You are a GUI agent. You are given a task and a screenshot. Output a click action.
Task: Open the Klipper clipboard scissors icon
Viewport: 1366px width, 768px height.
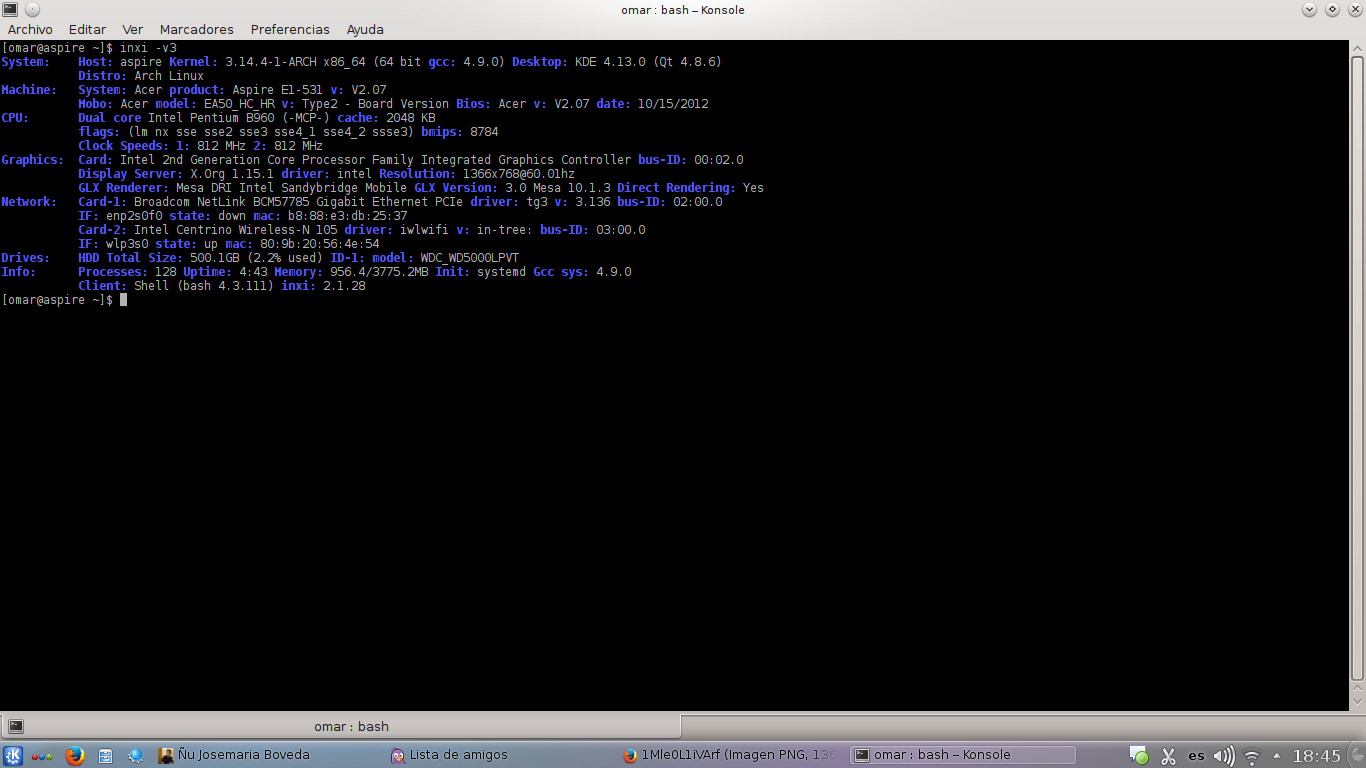pos(1167,756)
